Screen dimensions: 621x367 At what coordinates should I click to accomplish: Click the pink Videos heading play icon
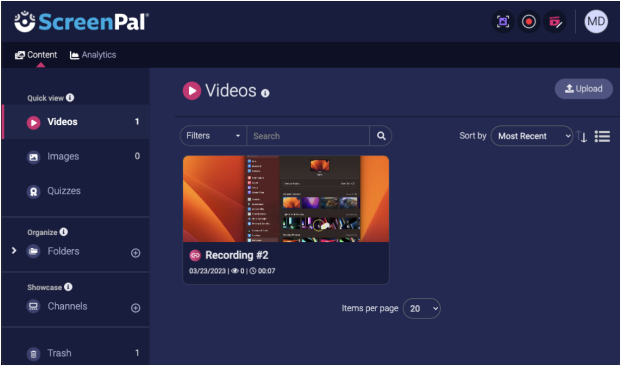pyautogui.click(x=192, y=91)
